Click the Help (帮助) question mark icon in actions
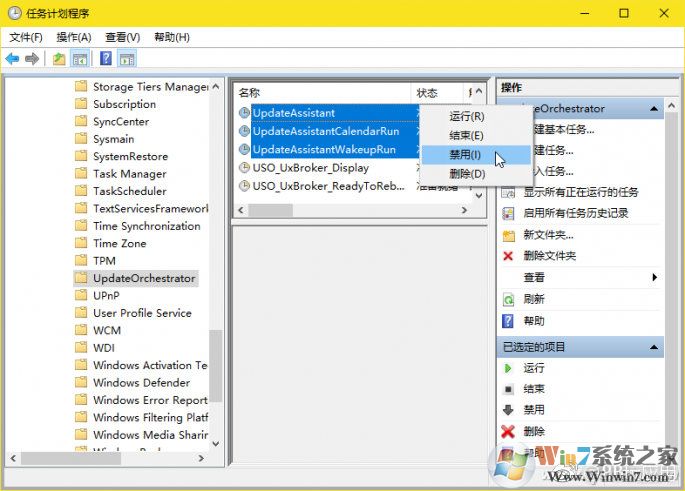685x491 pixels. click(x=508, y=321)
